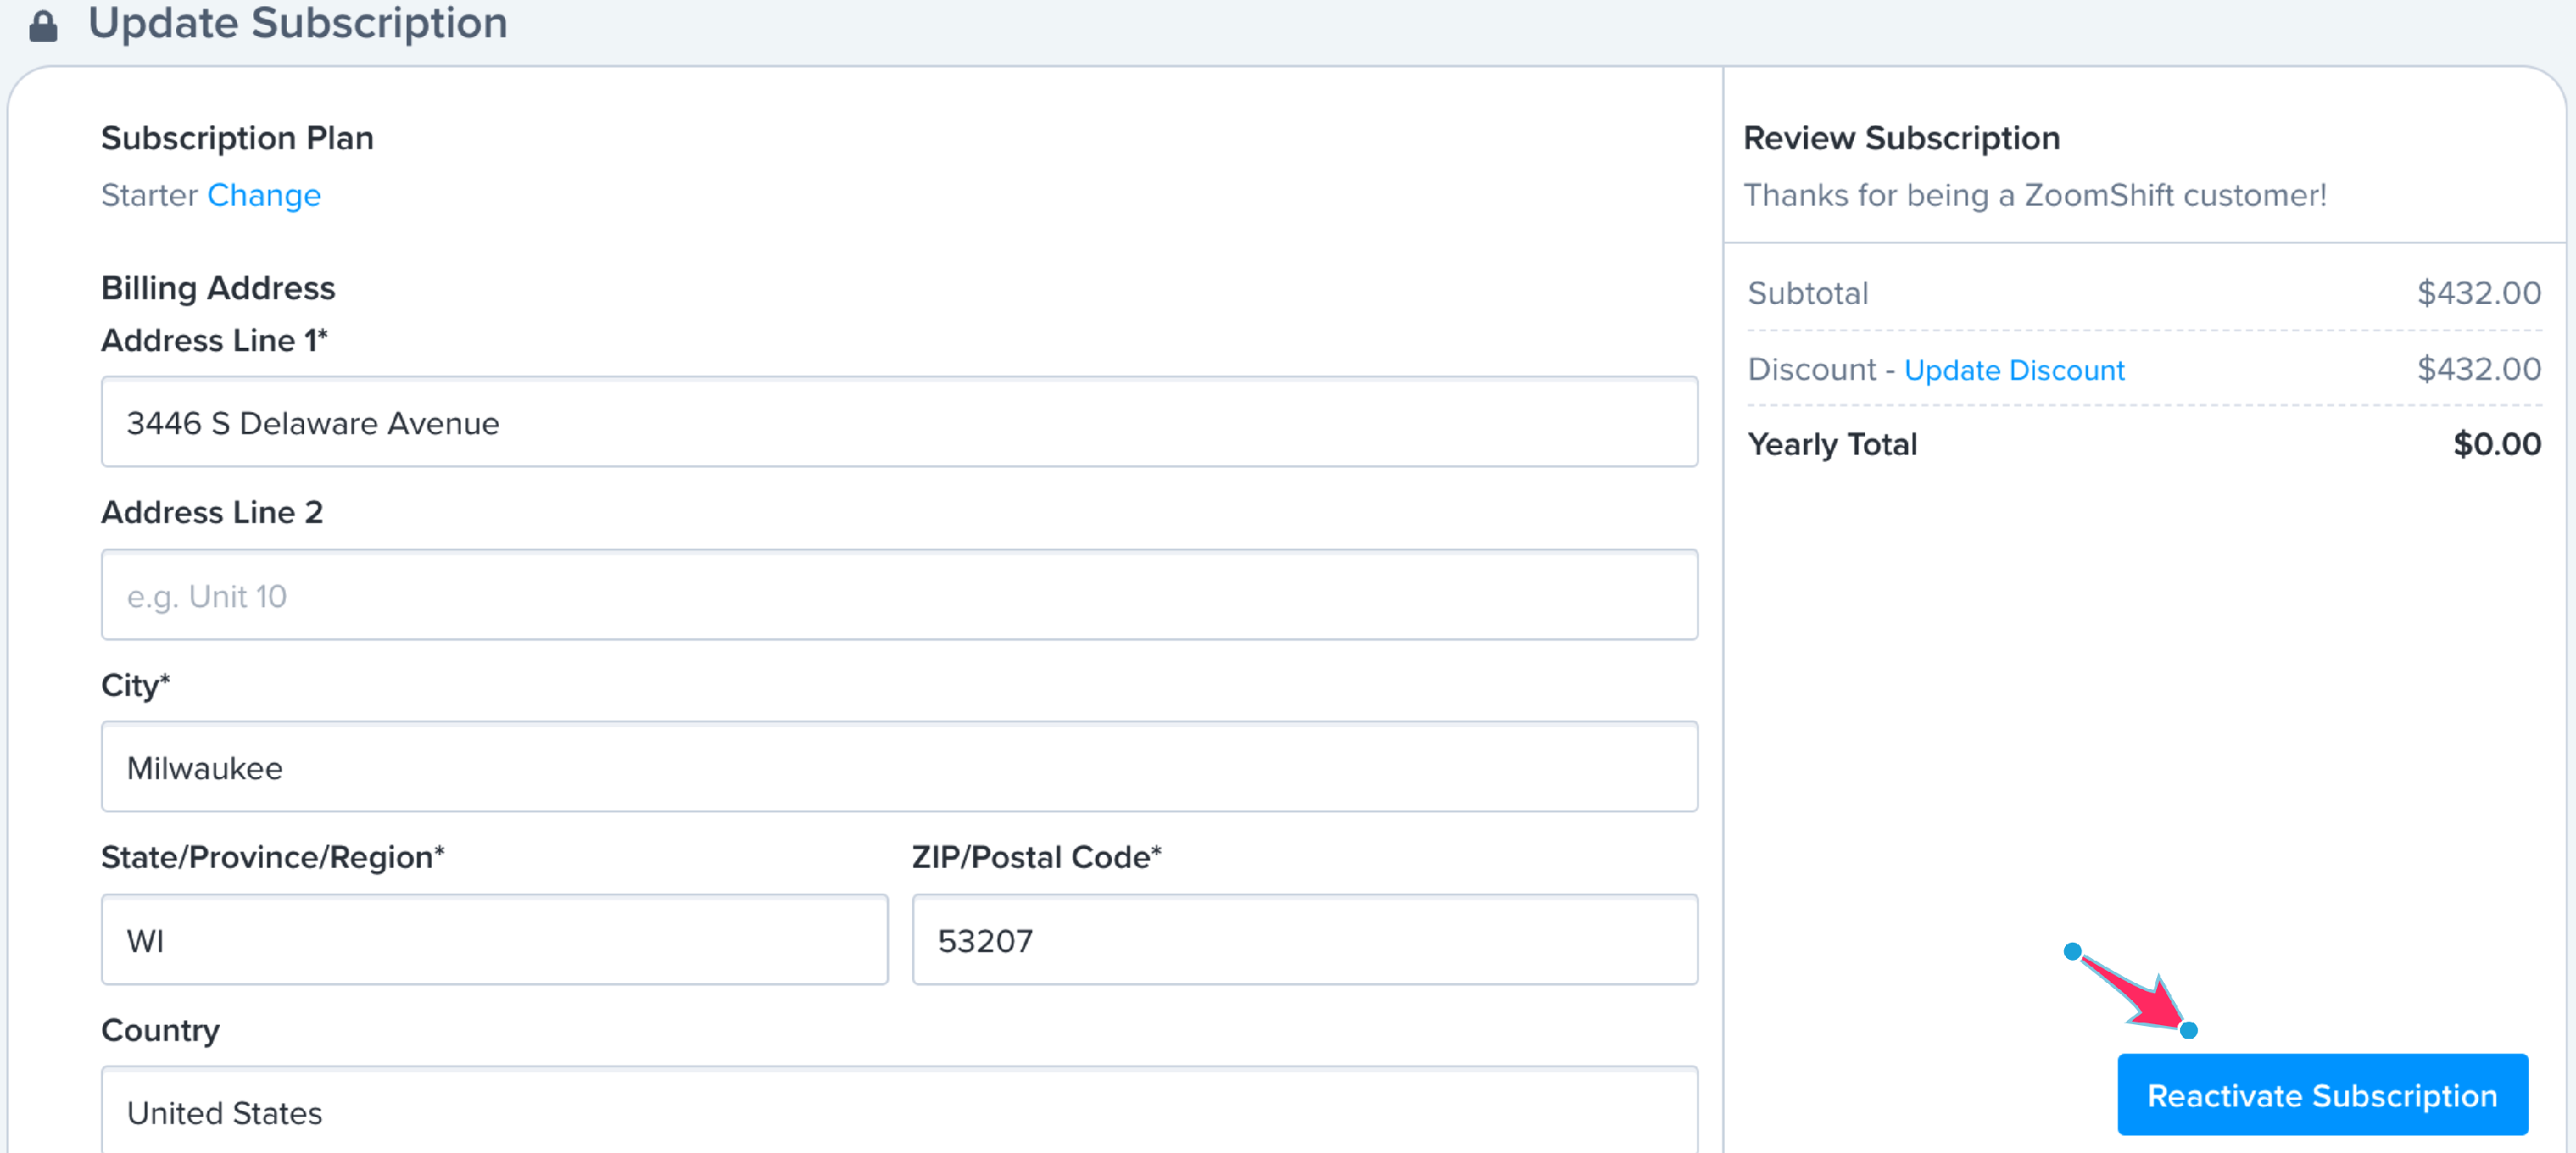The image size is (2576, 1153).
Task: Click the Yearly Total amount $0.00
Action: click(x=2496, y=444)
